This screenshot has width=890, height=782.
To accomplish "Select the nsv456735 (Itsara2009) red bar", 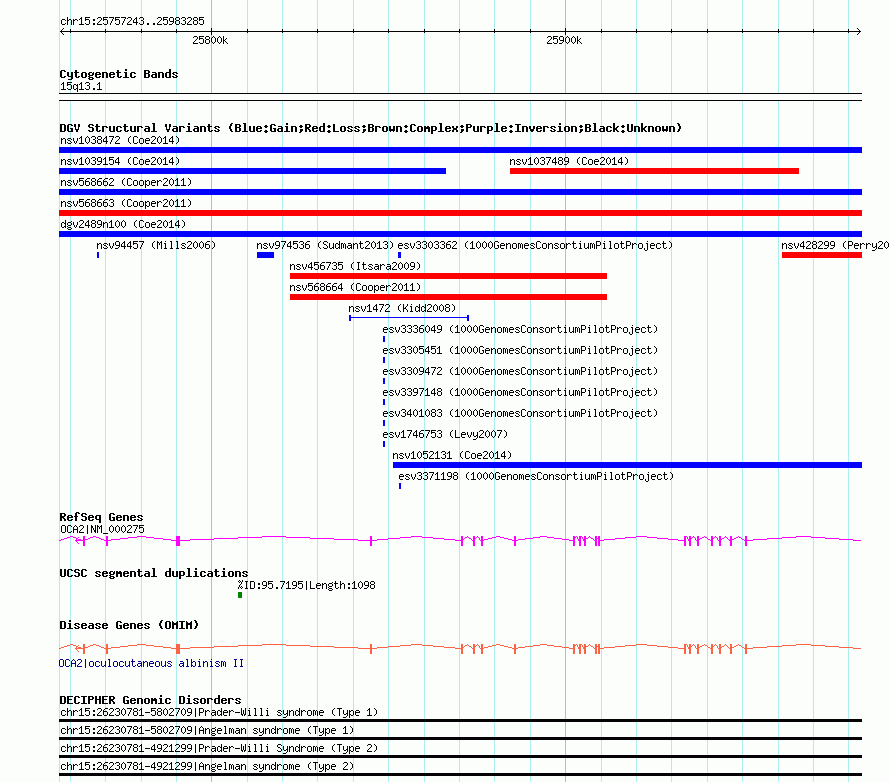I will (x=448, y=276).
